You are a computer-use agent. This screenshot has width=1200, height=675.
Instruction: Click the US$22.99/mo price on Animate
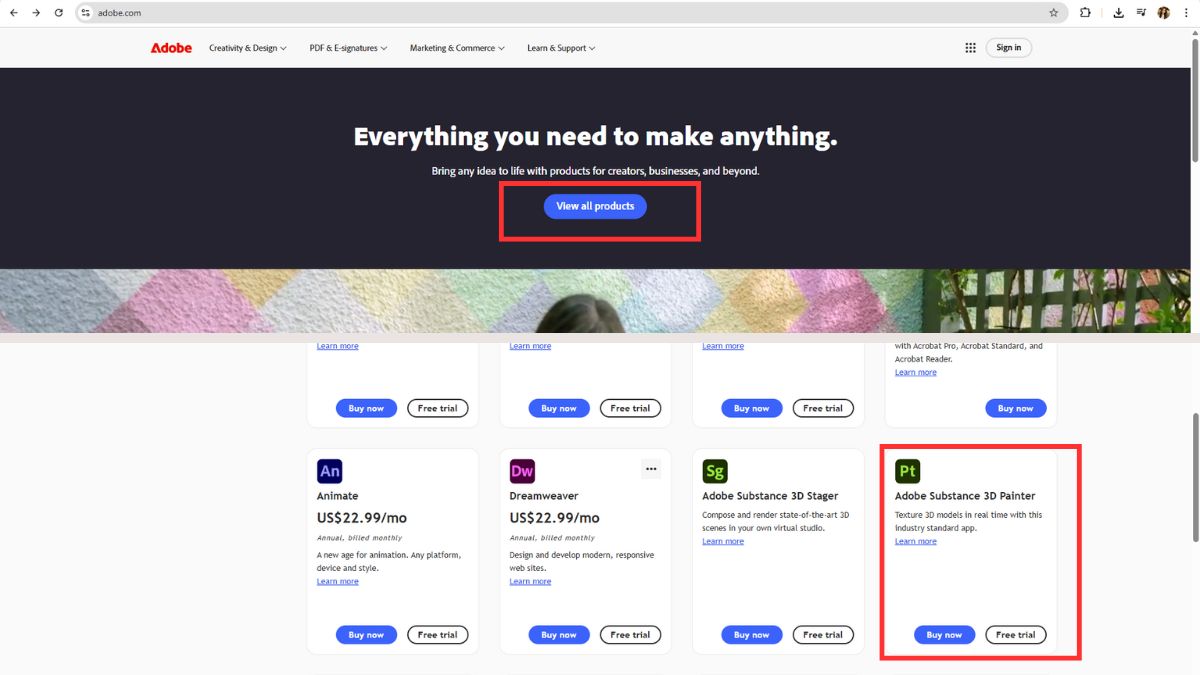(362, 518)
